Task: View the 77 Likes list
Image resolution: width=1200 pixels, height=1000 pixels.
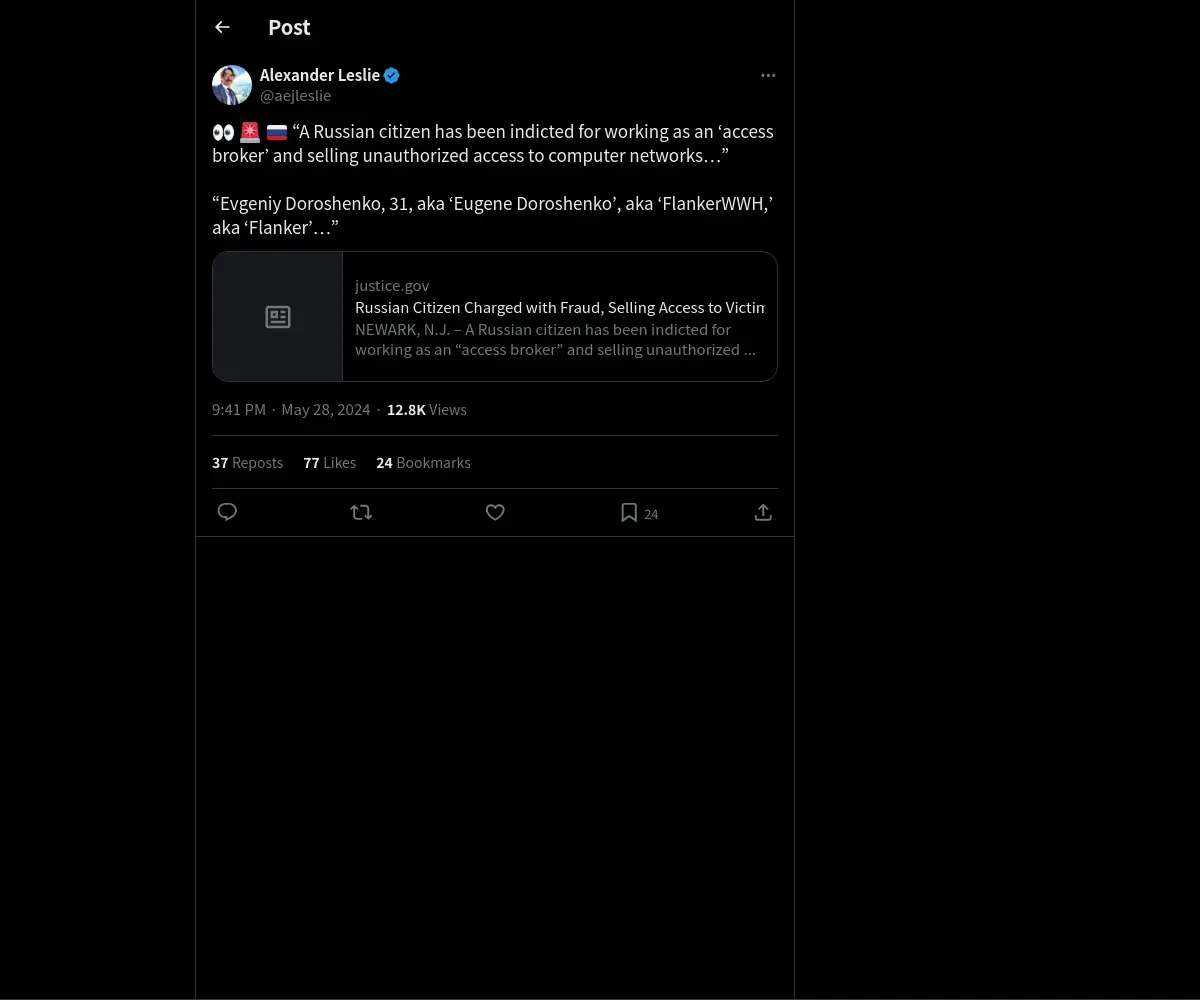Action: (x=329, y=463)
